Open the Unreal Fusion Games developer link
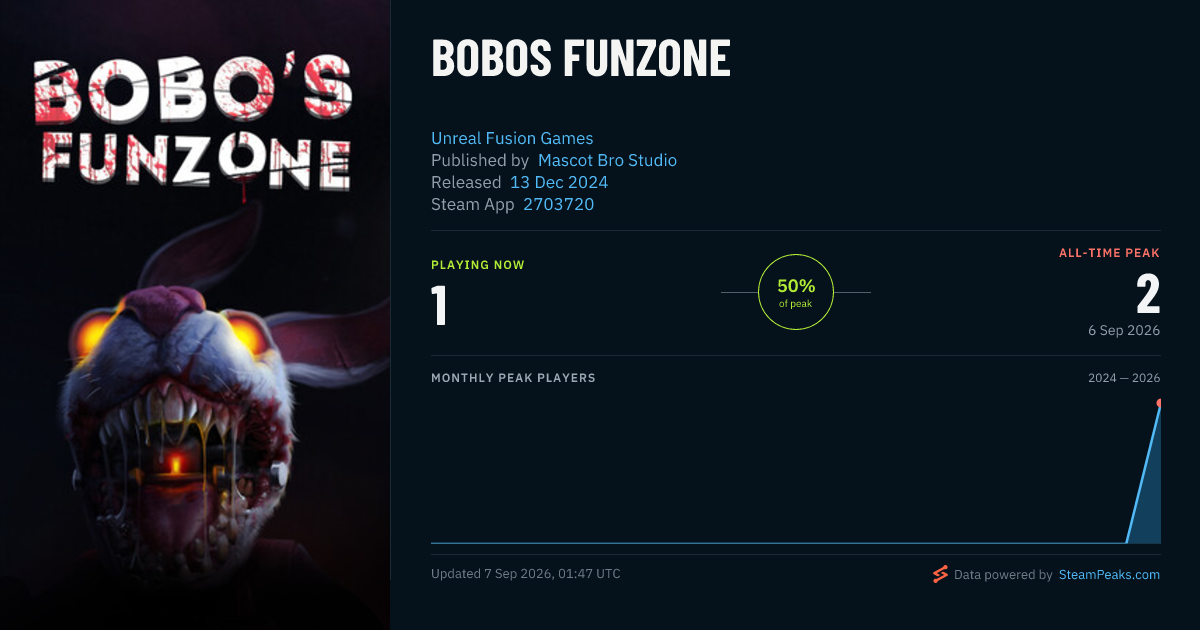 512,138
